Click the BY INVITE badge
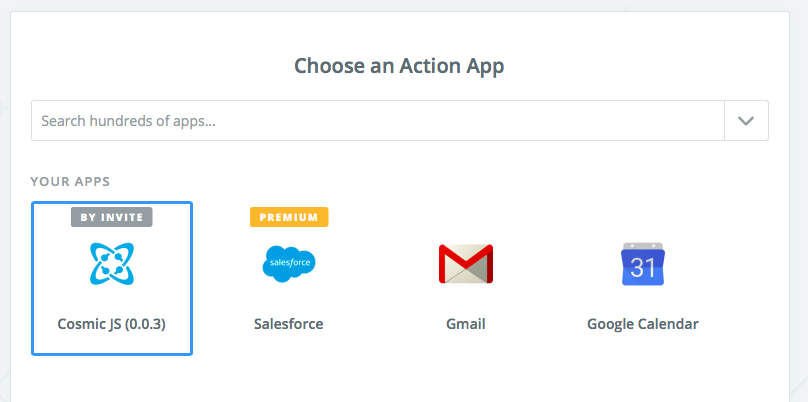This screenshot has width=808, height=402. [x=112, y=217]
